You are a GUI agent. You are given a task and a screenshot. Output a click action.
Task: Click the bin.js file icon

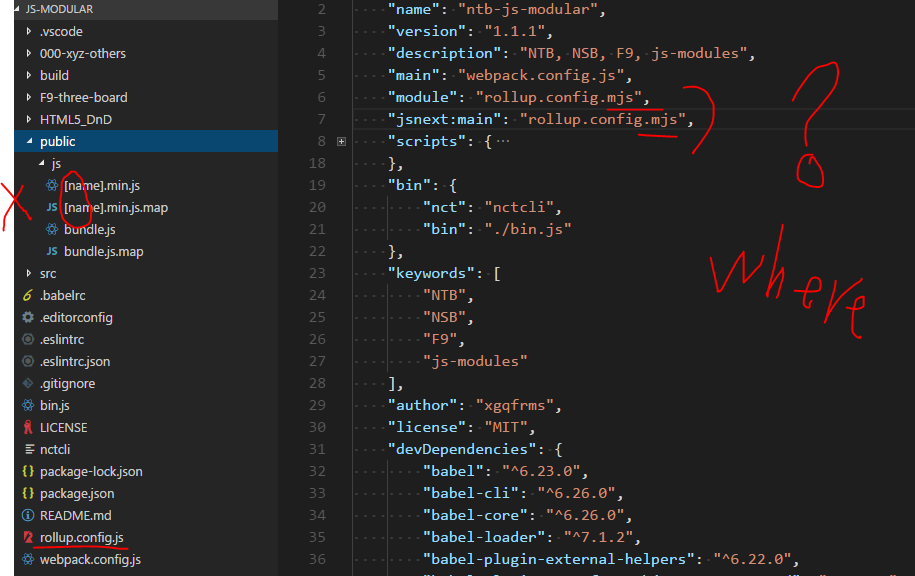click(27, 405)
